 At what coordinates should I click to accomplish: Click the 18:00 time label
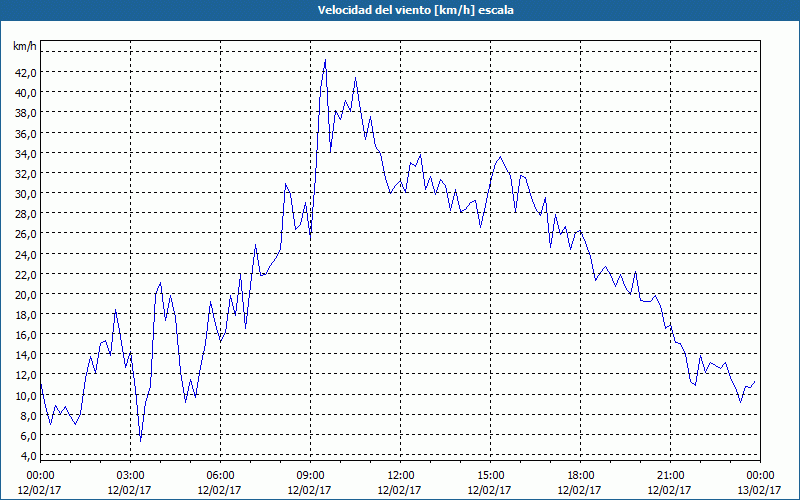[x=580, y=476]
